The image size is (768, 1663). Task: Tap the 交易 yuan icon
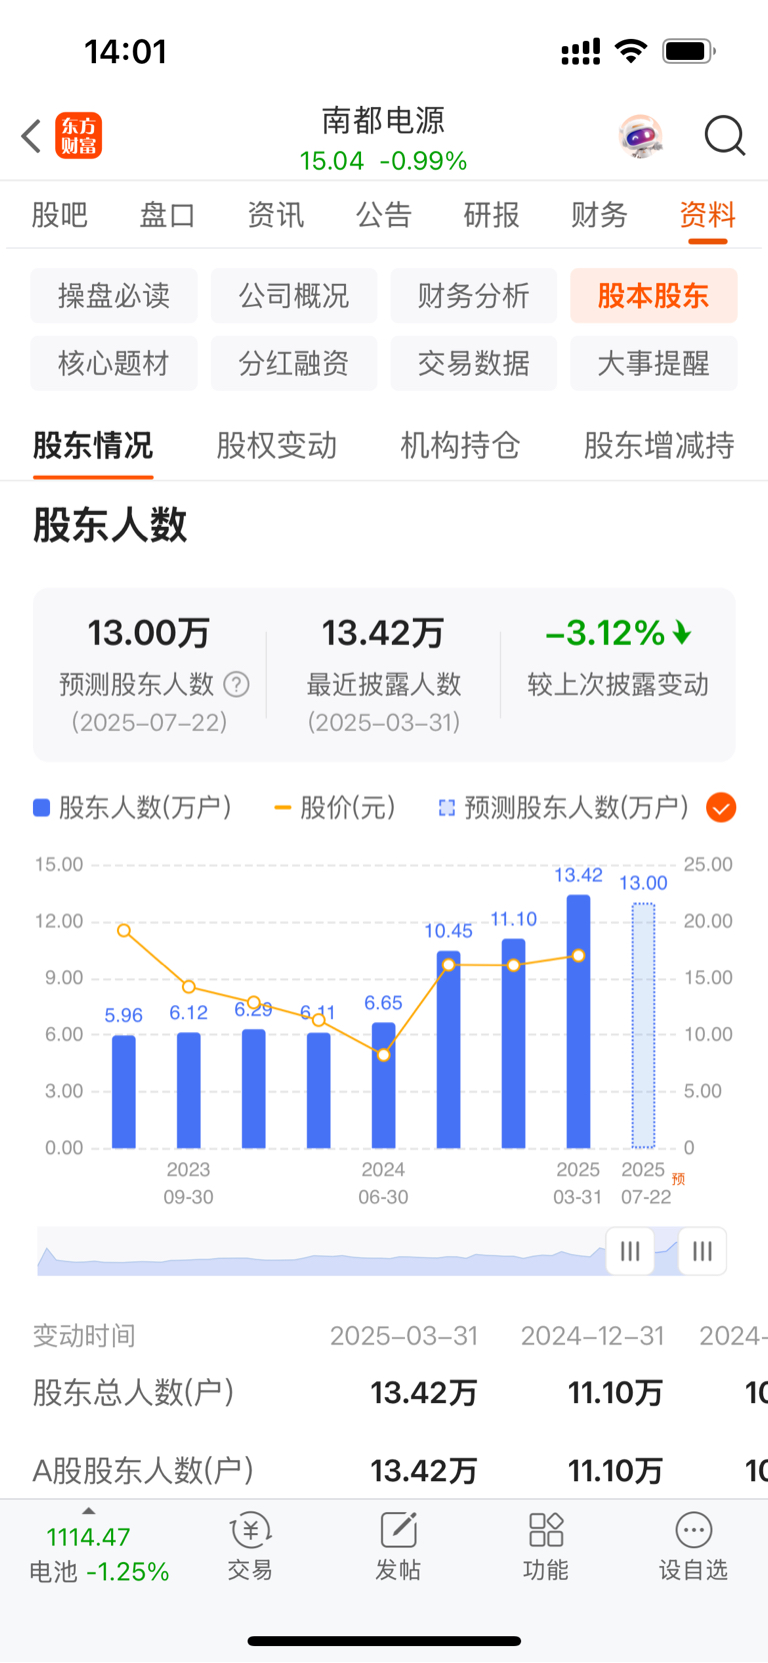(x=250, y=1530)
